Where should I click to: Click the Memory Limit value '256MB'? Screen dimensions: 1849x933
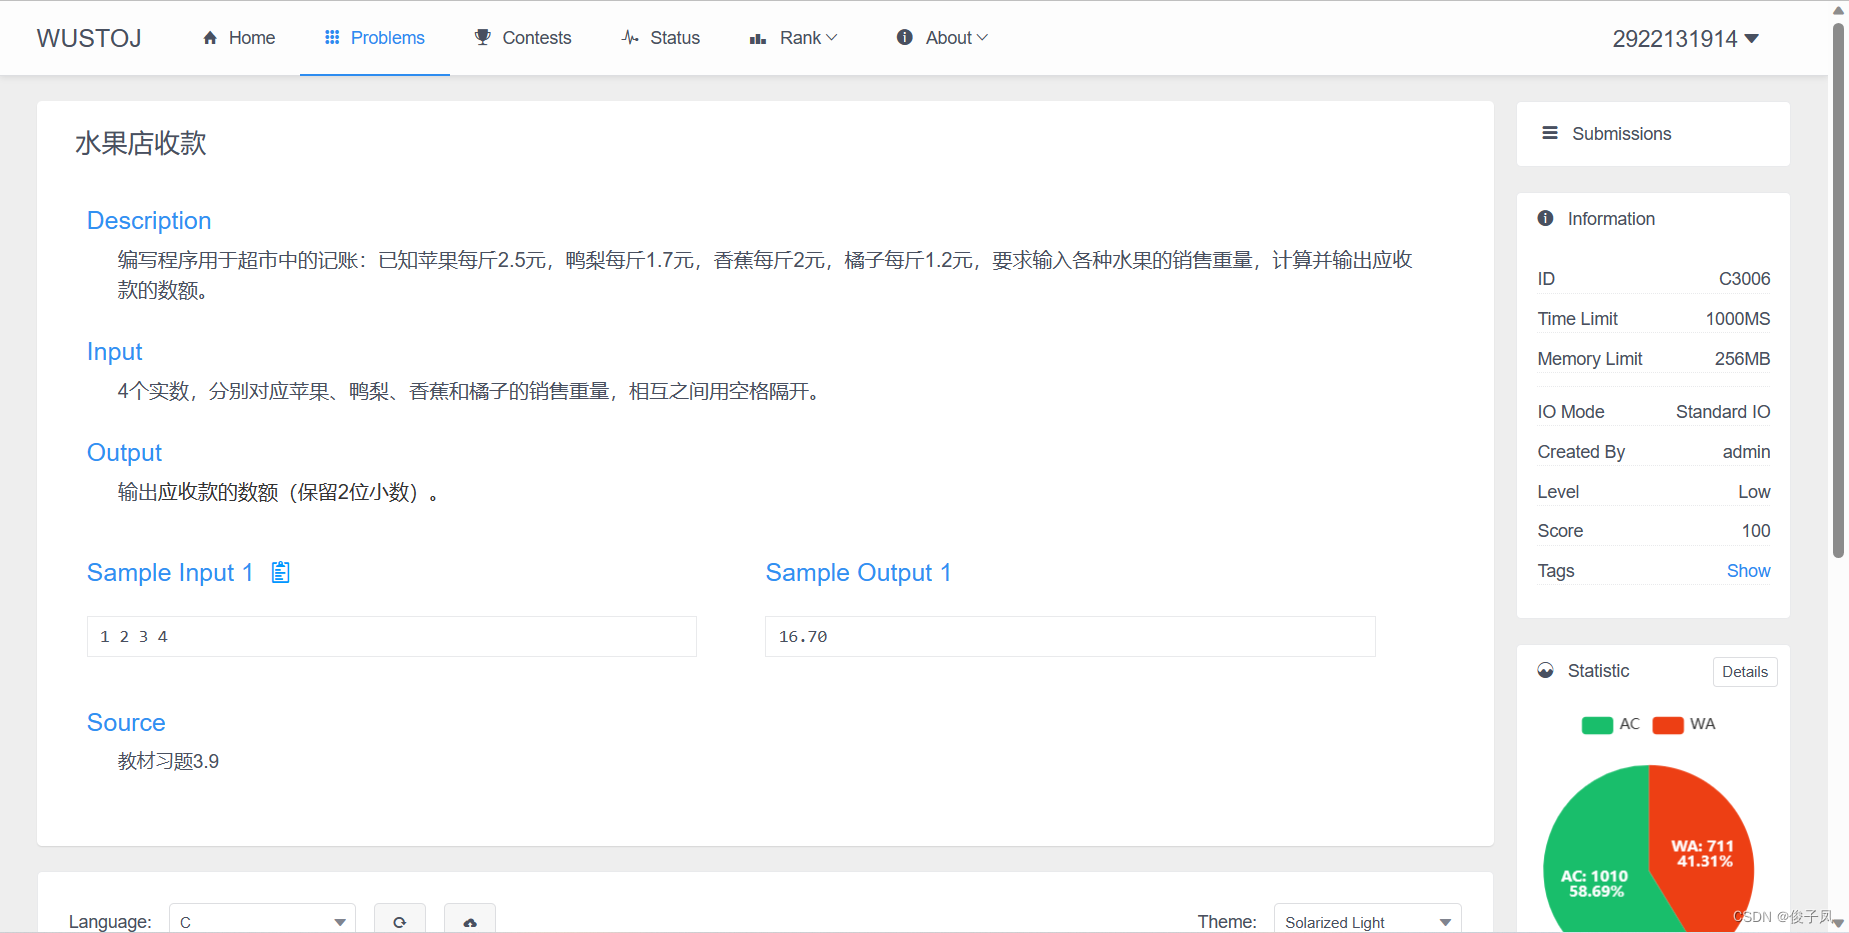coord(1742,359)
